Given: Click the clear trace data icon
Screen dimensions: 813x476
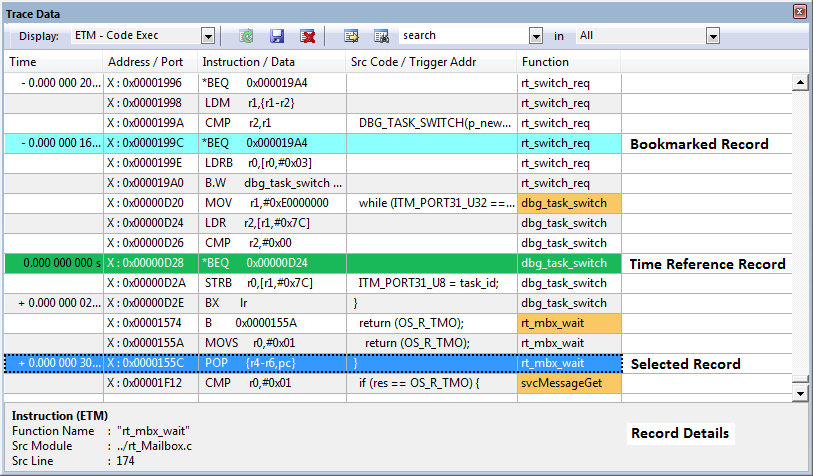Looking at the screenshot, I should (x=308, y=36).
